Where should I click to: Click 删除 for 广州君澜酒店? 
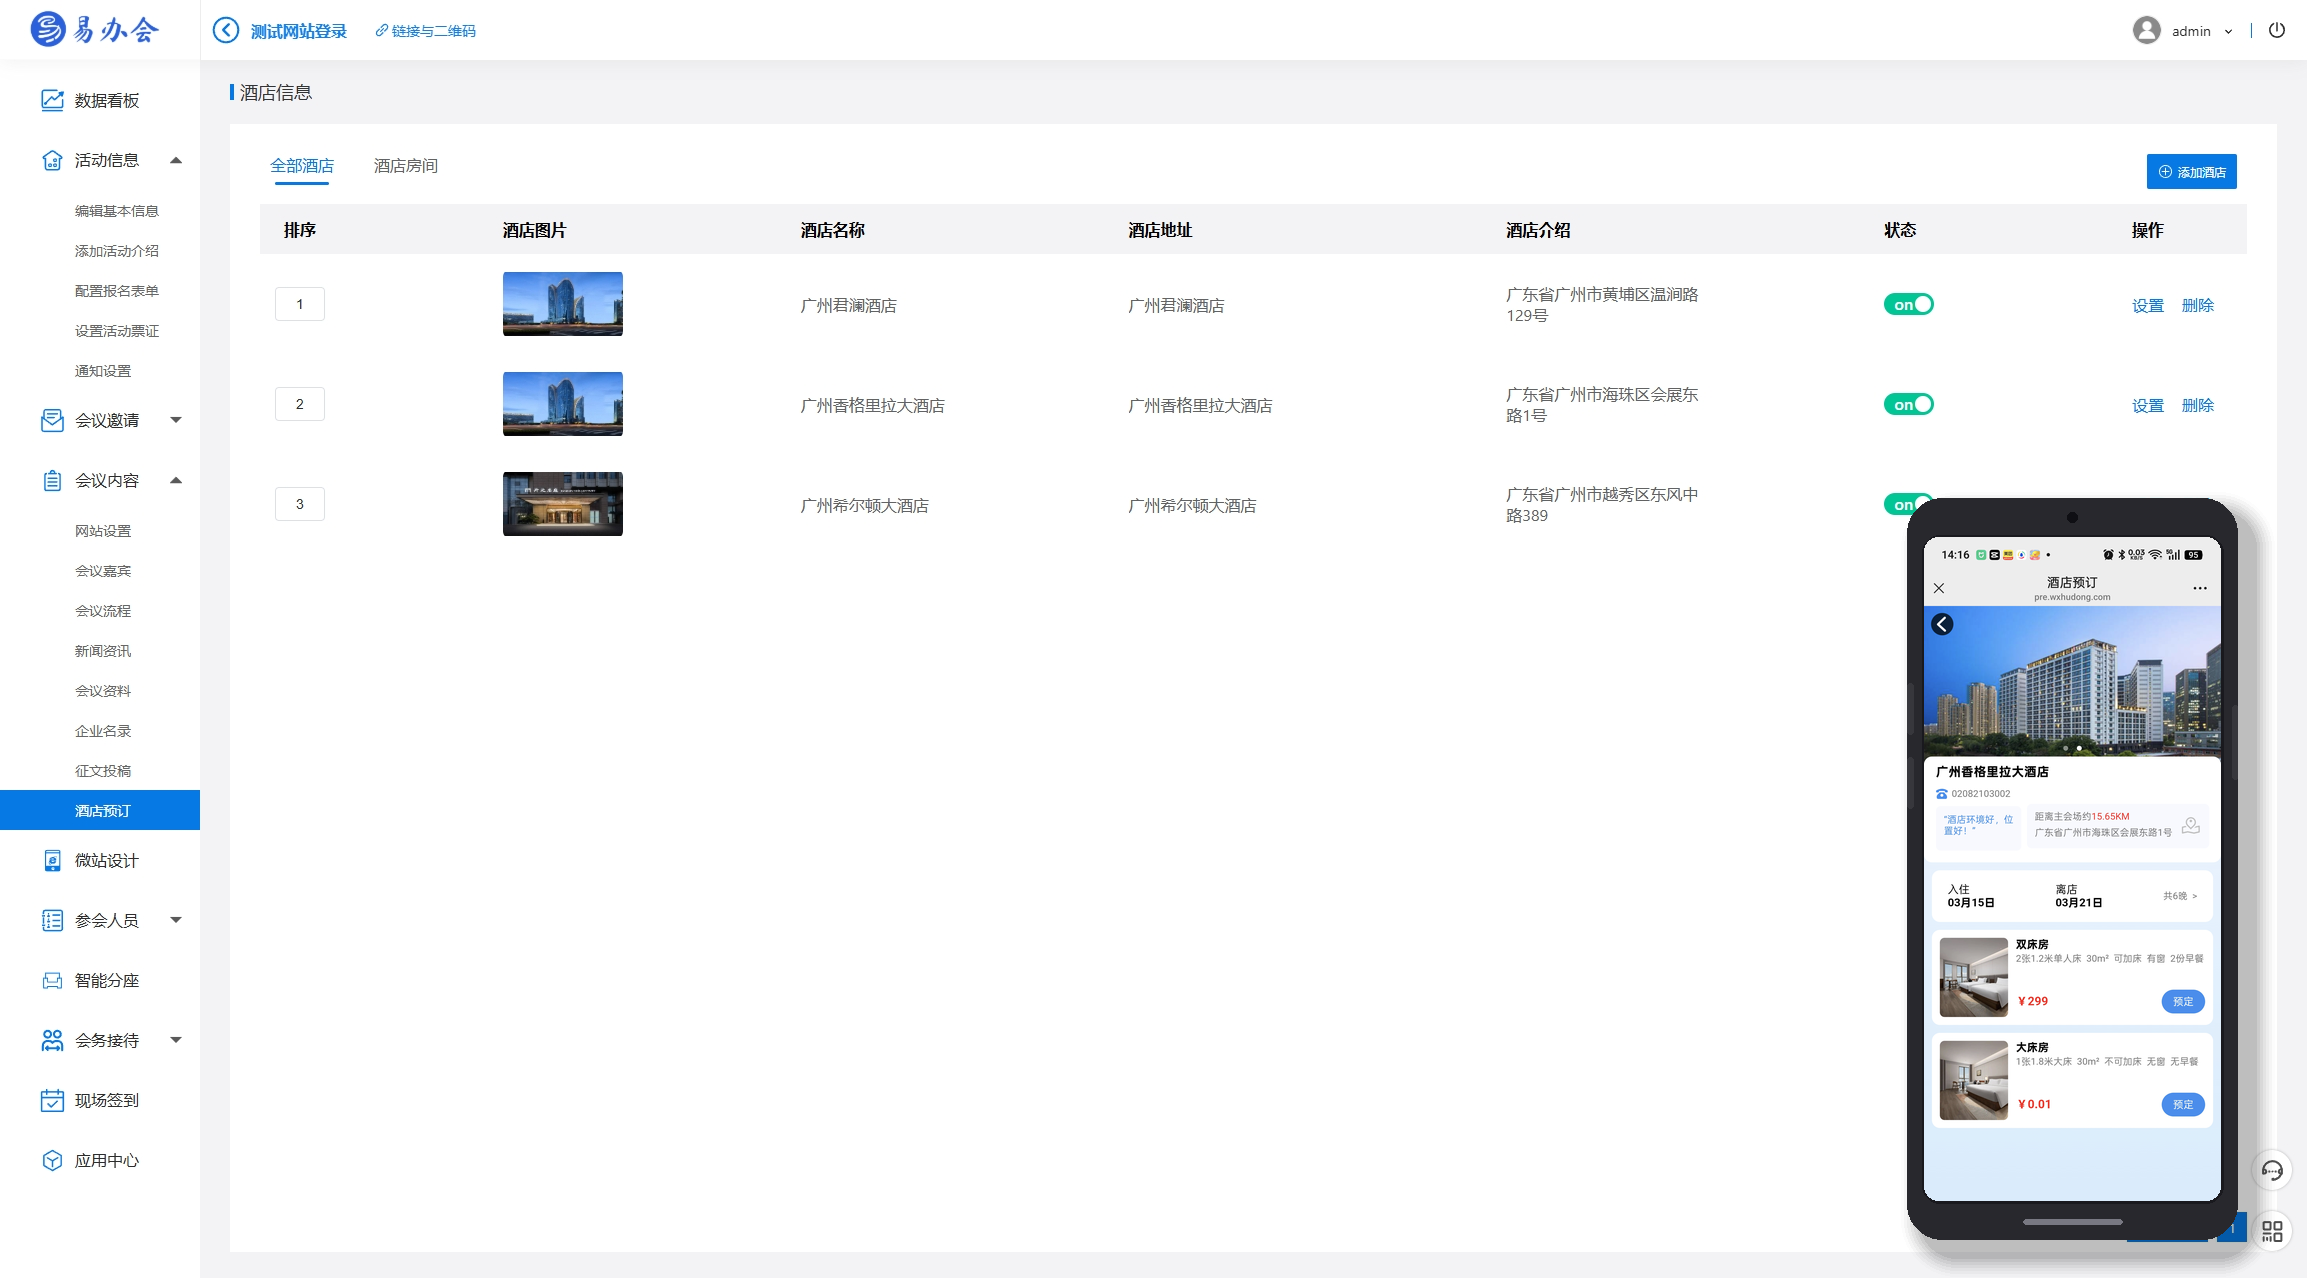coord(2197,305)
